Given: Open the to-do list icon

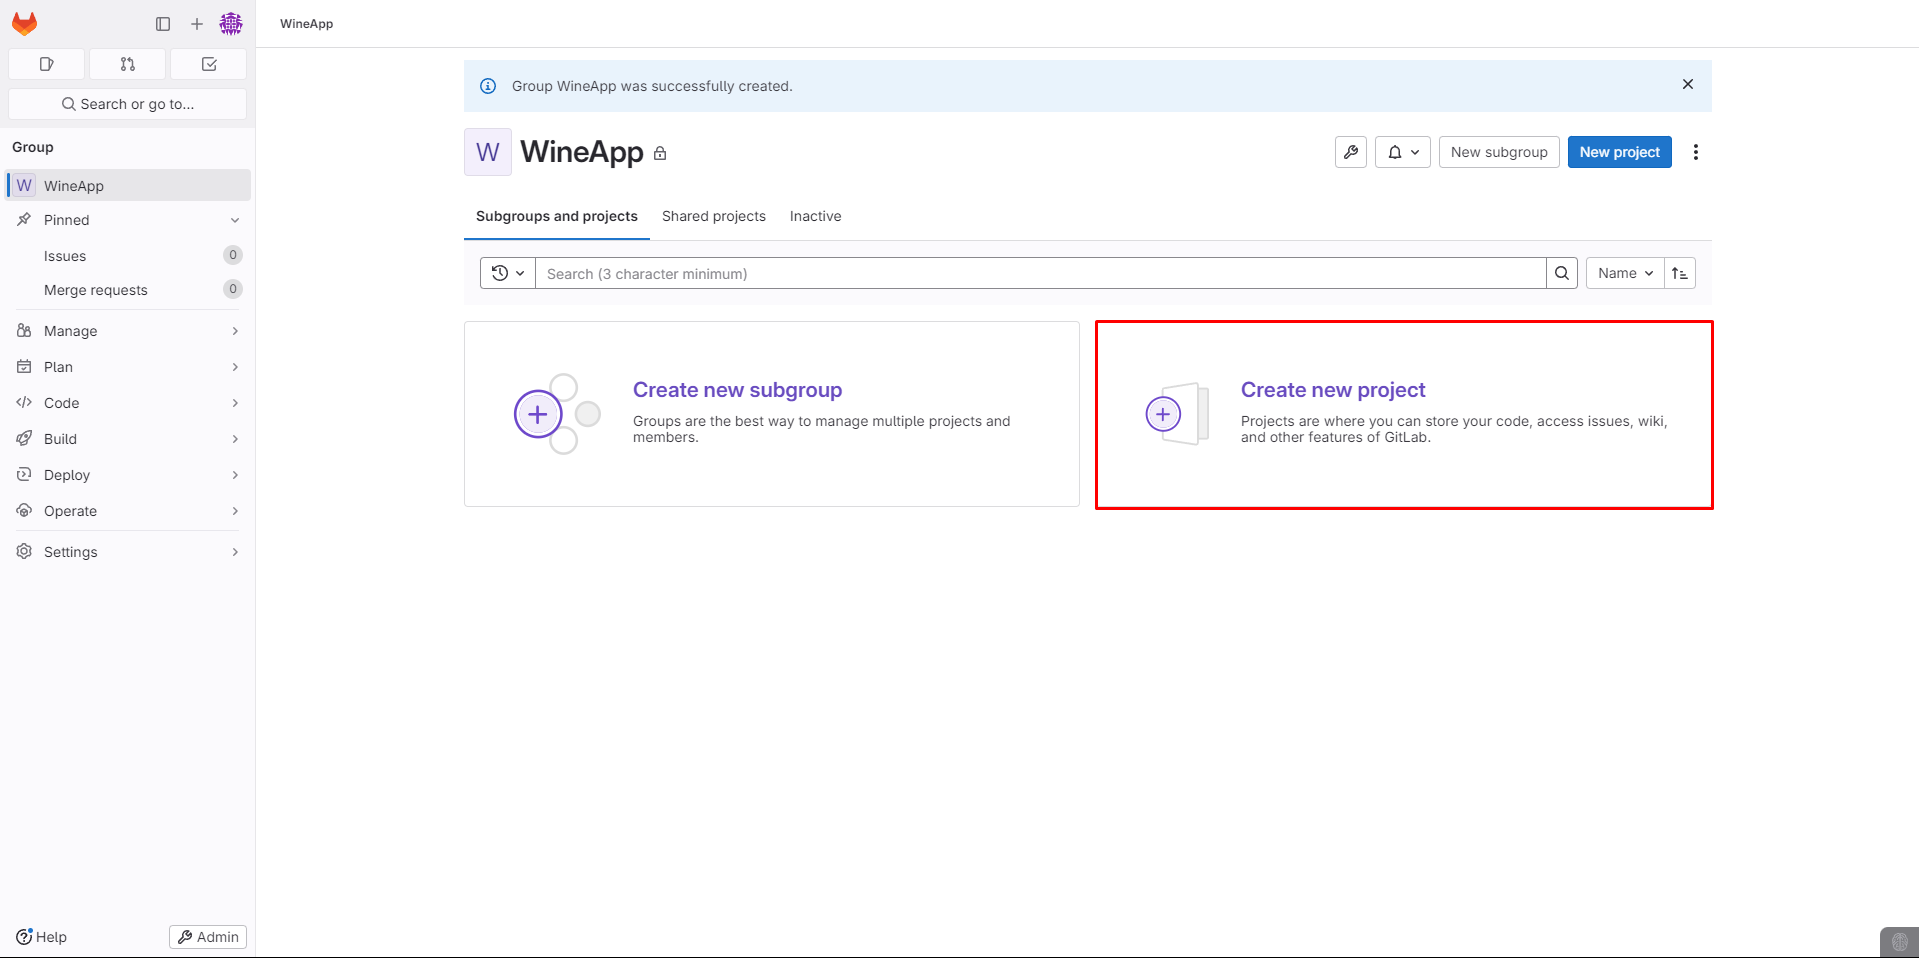Looking at the screenshot, I should point(209,64).
